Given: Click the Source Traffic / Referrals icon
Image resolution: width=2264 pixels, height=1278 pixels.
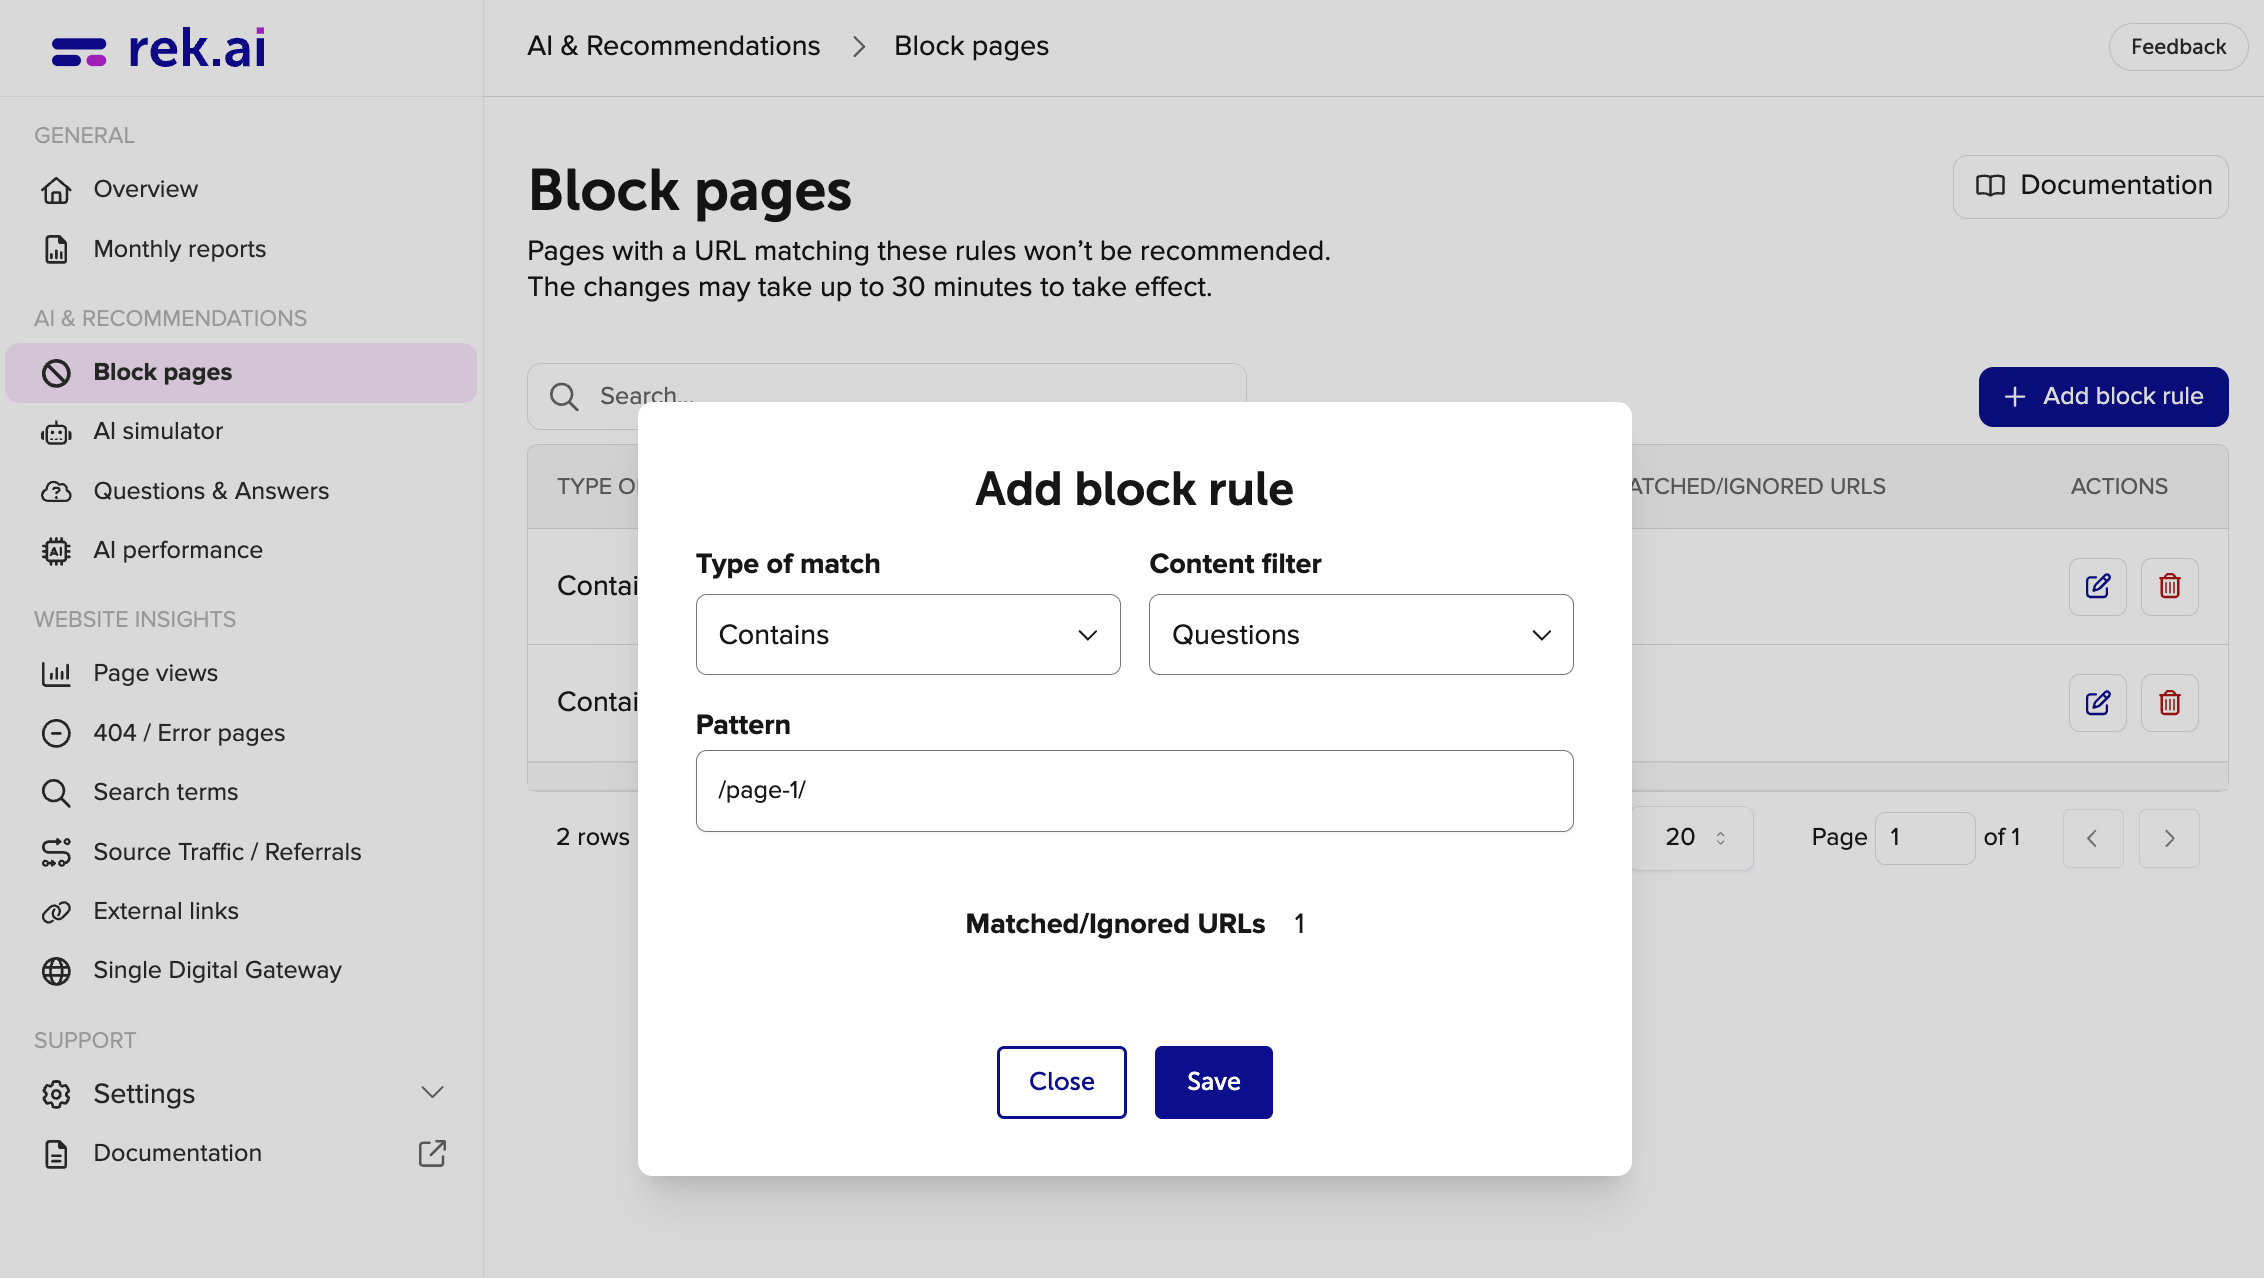Looking at the screenshot, I should (56, 852).
